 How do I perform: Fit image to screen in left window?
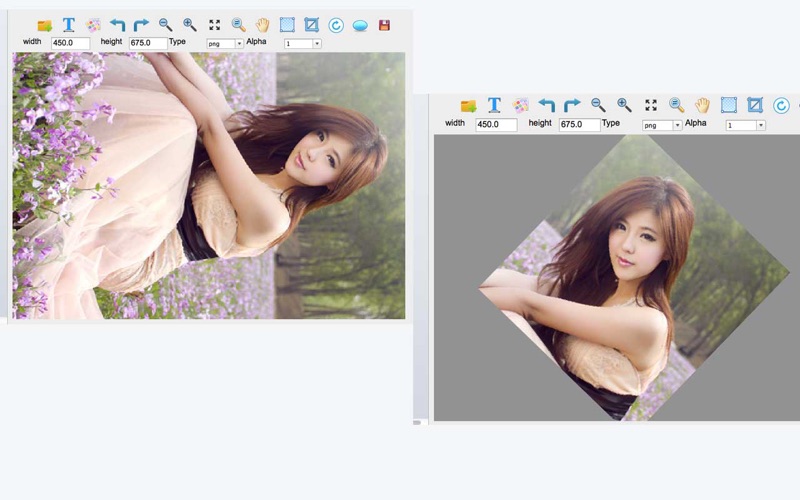tap(215, 24)
